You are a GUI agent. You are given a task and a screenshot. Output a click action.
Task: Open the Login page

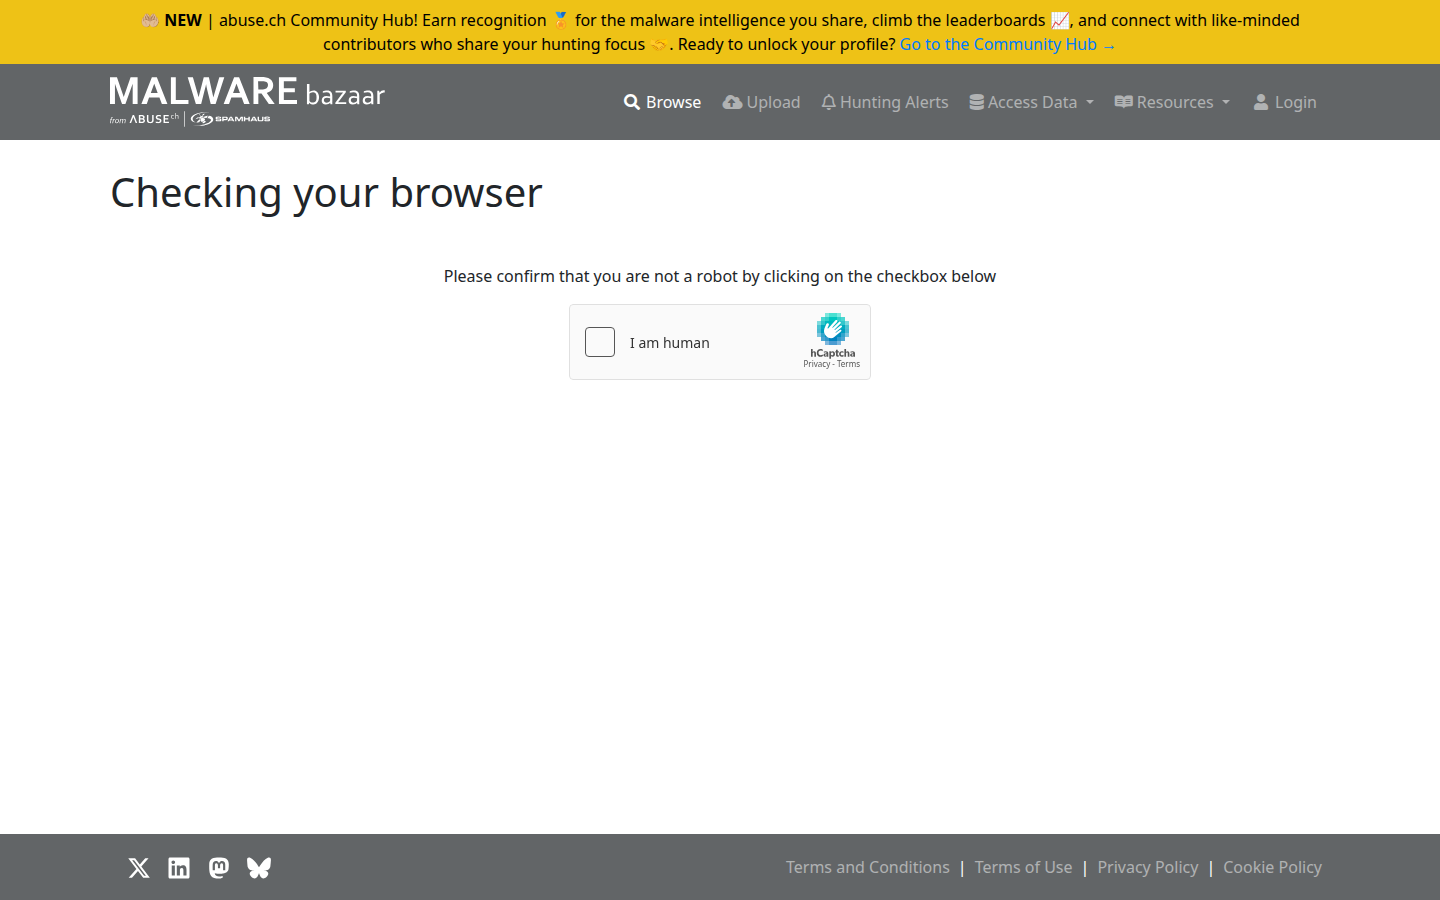click(1285, 102)
